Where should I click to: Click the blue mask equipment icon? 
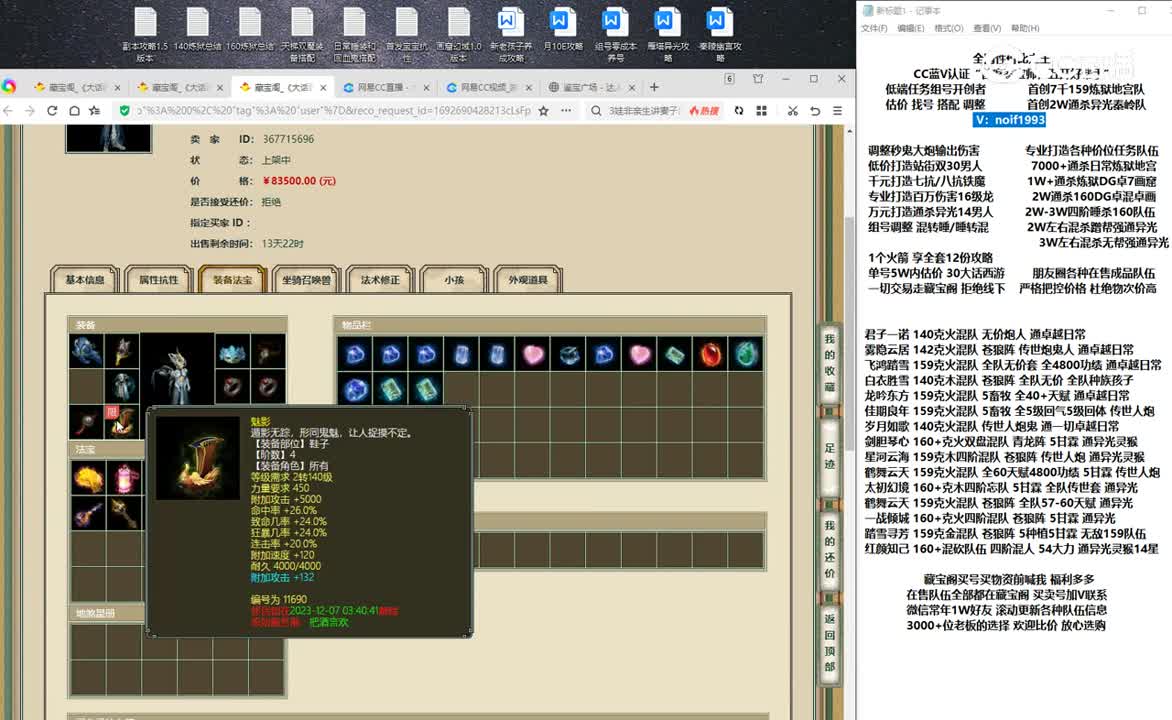point(232,351)
